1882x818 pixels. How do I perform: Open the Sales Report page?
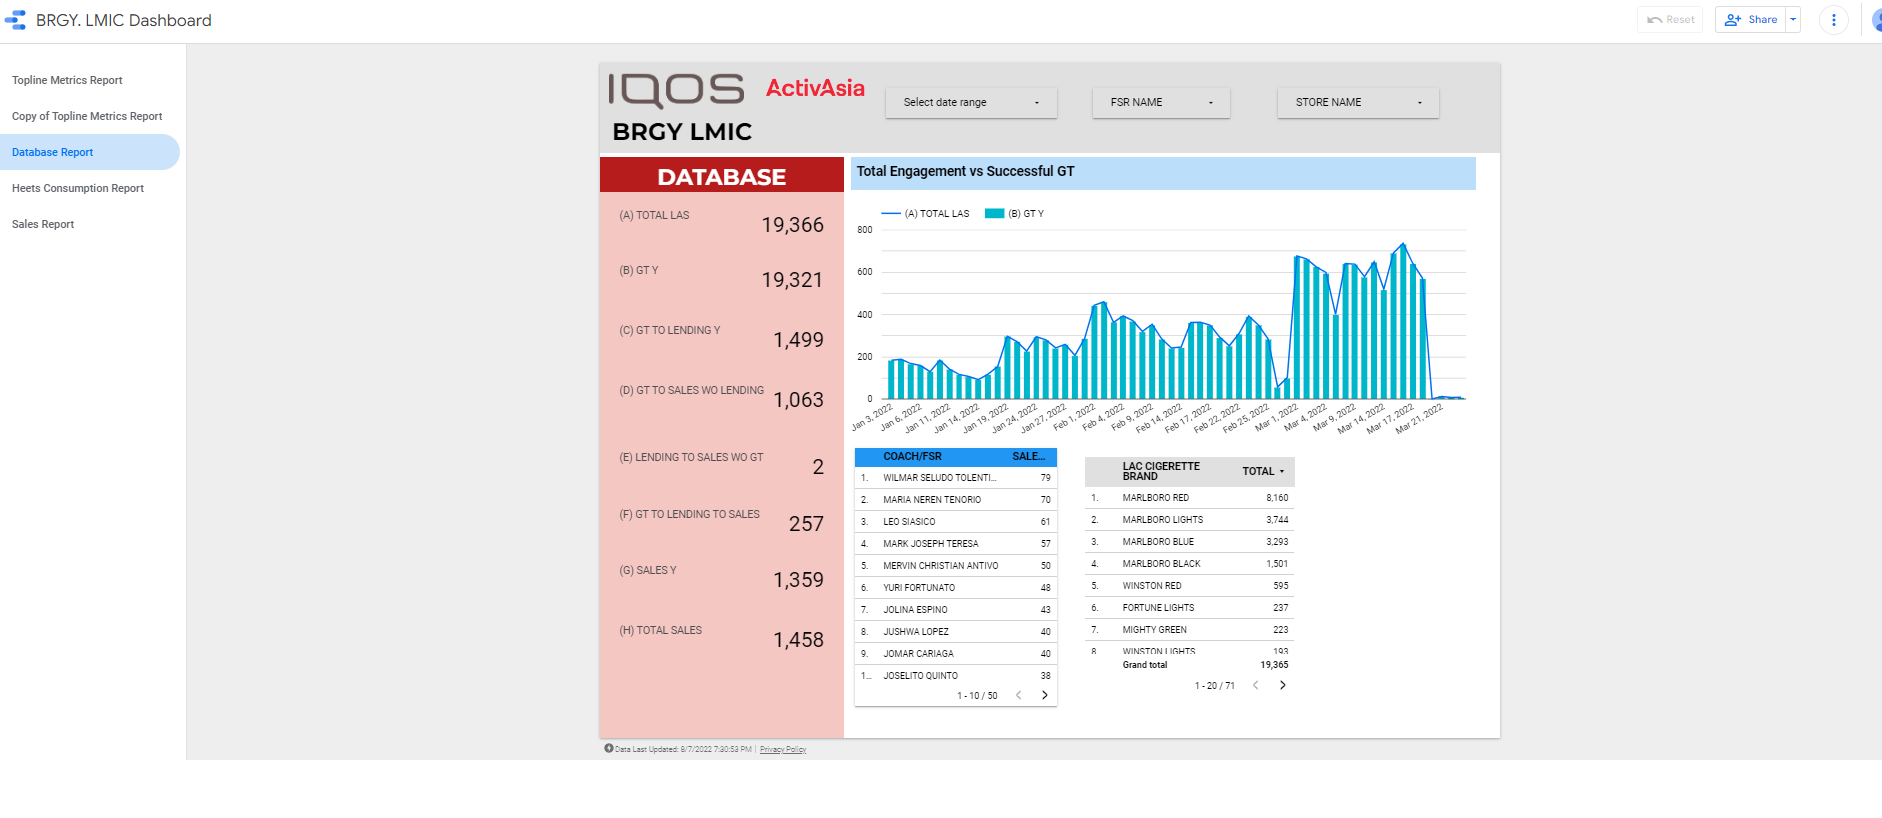coord(43,224)
